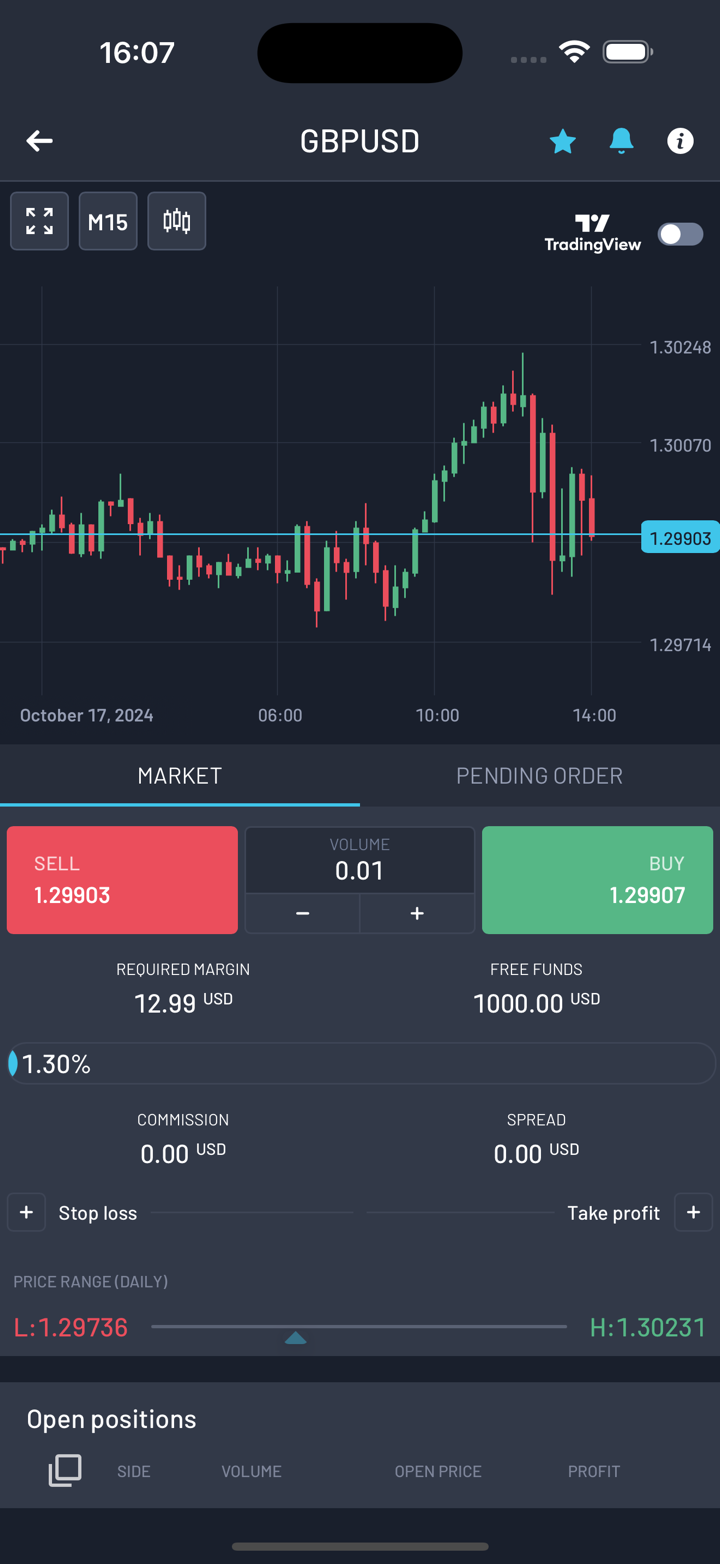Screen dimensions: 720x1564
Task: Expand chart to fullscreen
Action: pyautogui.click(x=40, y=221)
